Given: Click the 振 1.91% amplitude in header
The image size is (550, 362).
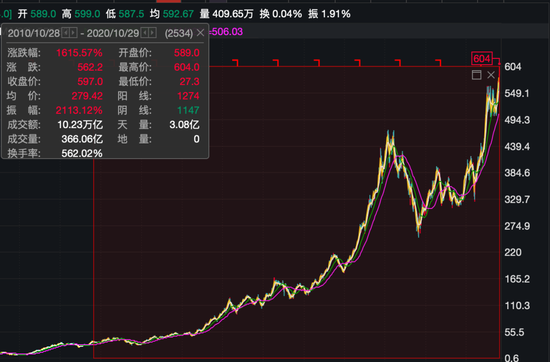Looking at the screenshot, I should [329, 14].
